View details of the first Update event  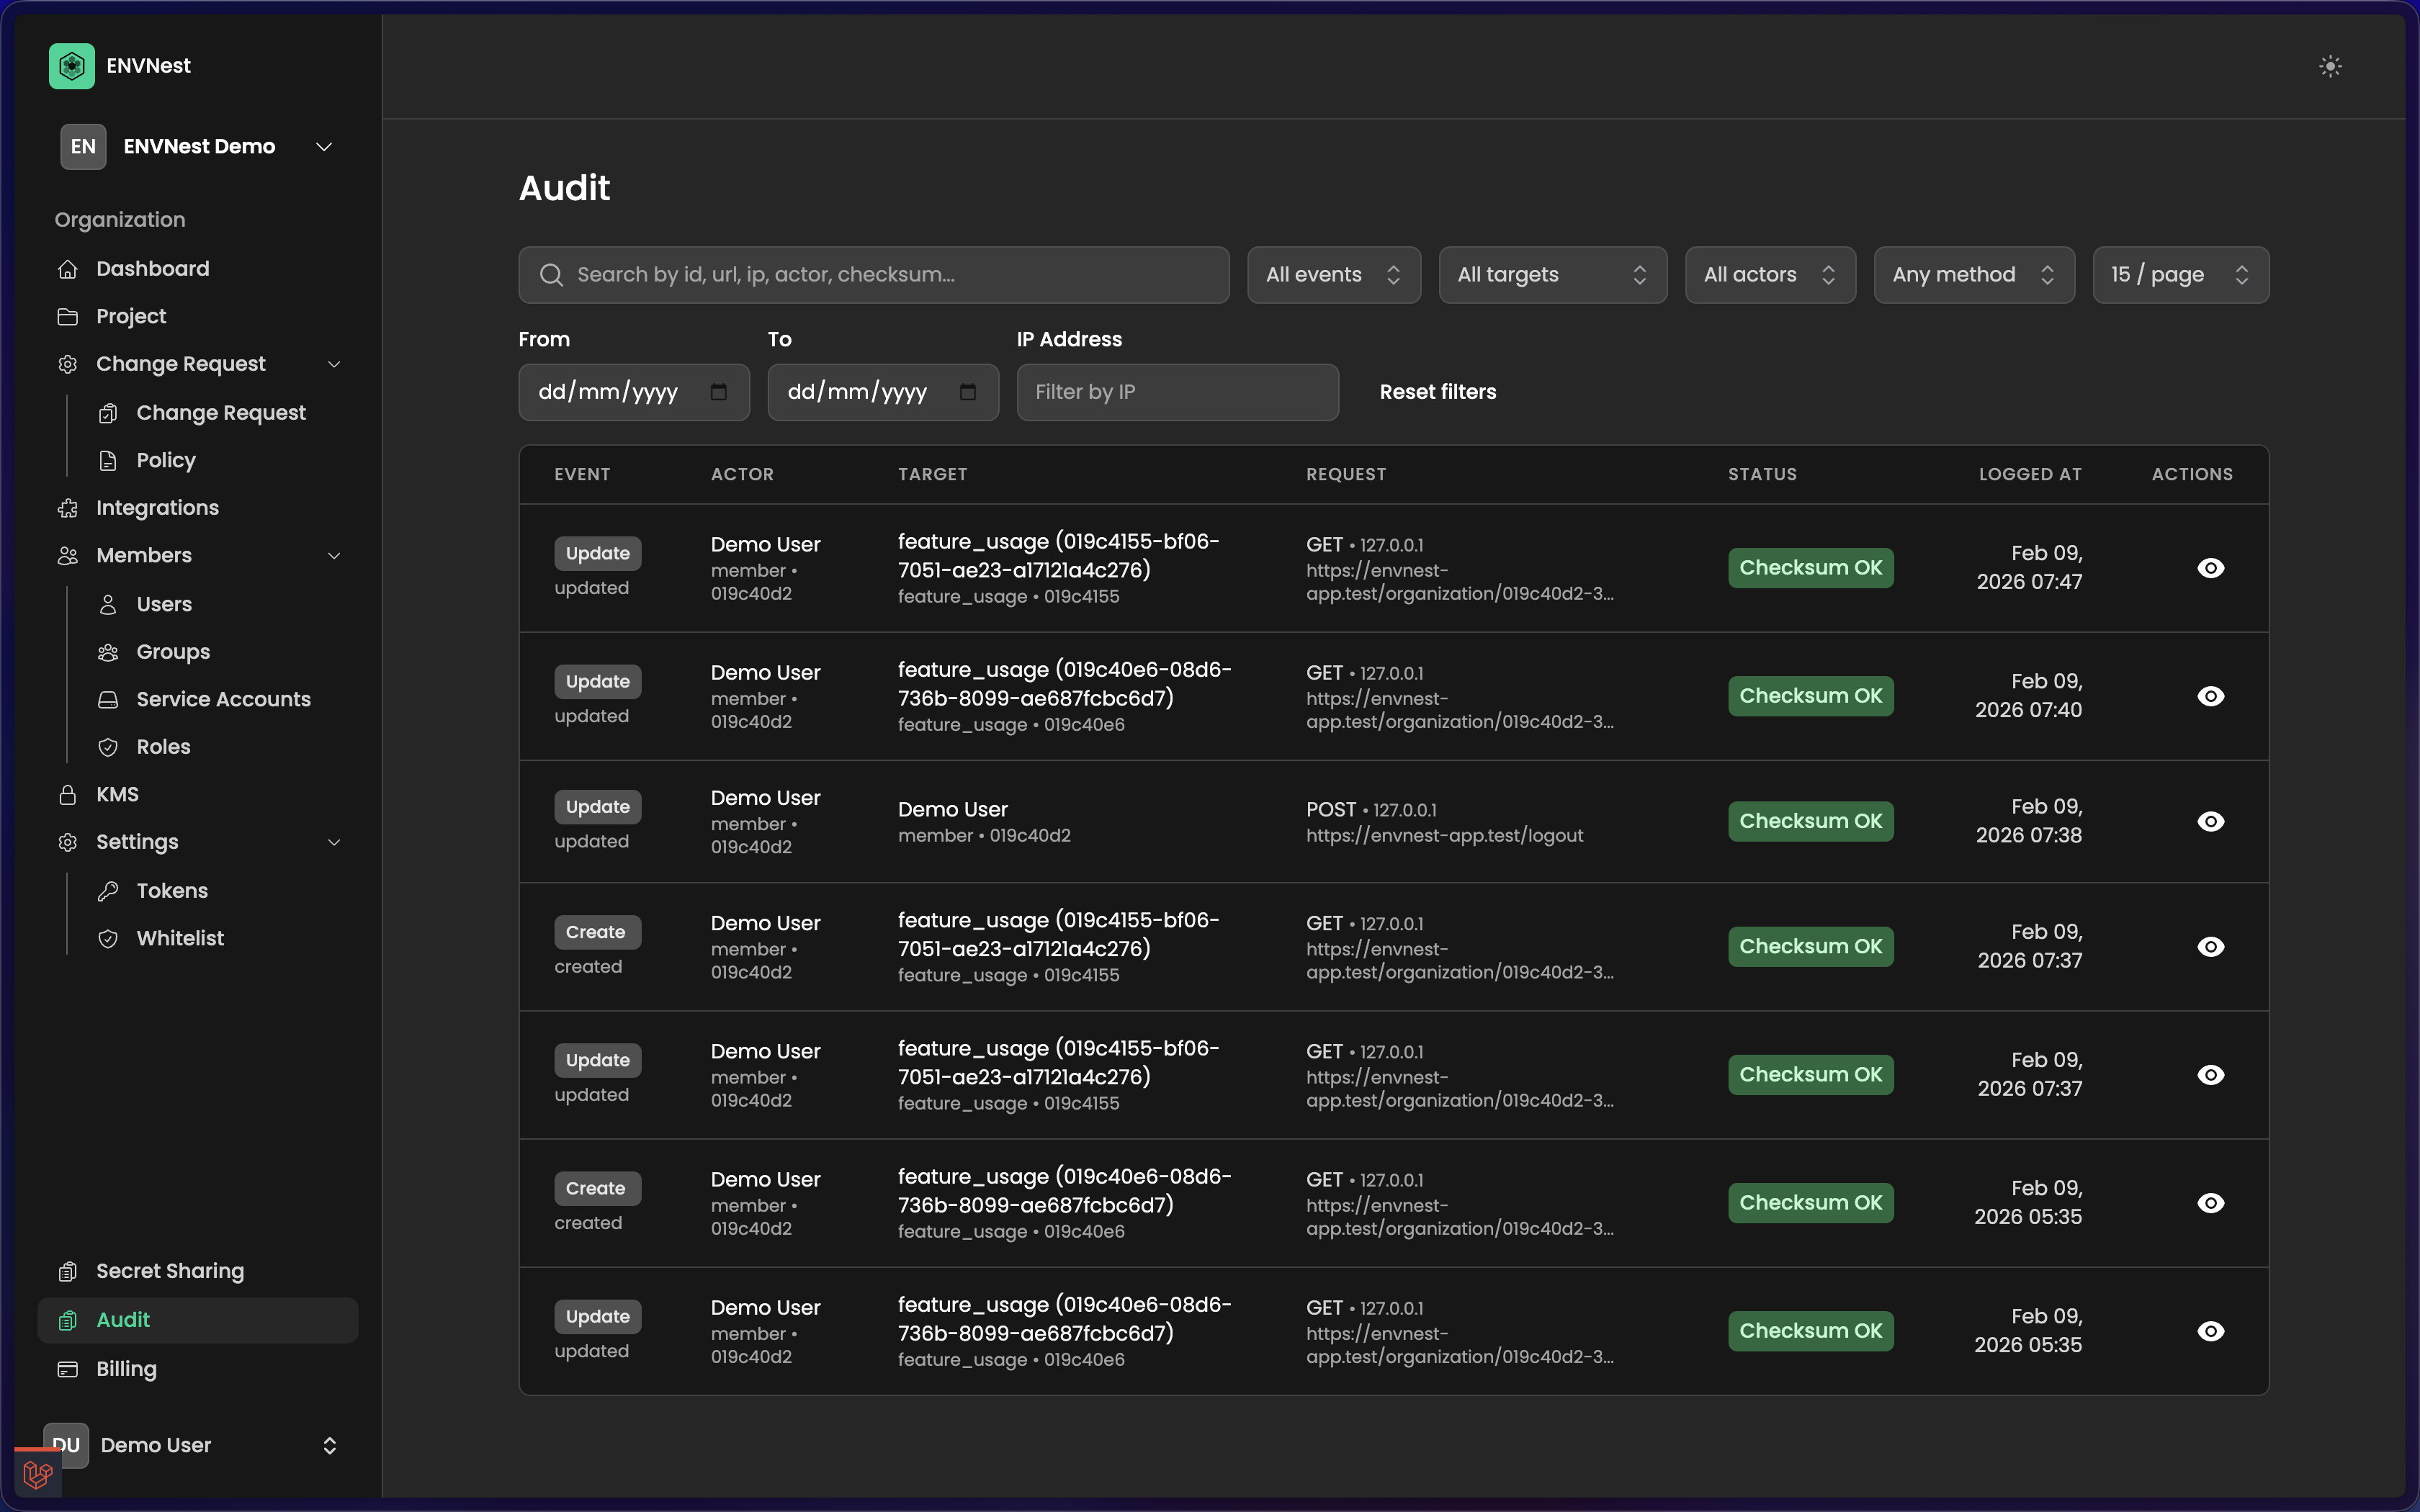pyautogui.click(x=2210, y=568)
